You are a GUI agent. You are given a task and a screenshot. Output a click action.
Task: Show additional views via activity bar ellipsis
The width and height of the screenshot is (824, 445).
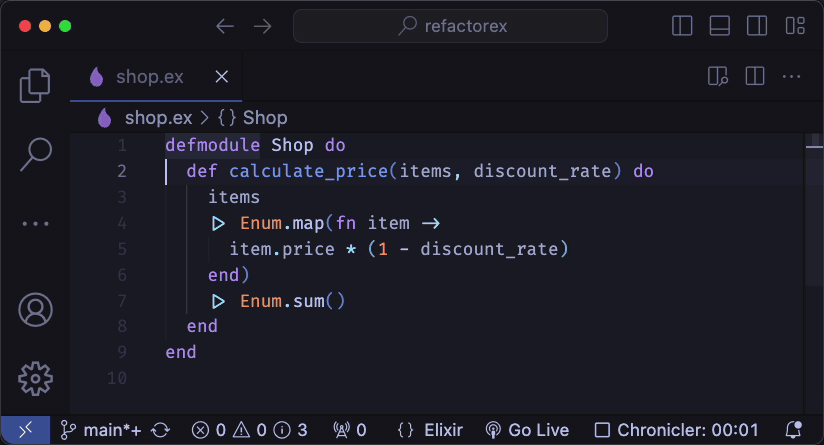[35, 224]
